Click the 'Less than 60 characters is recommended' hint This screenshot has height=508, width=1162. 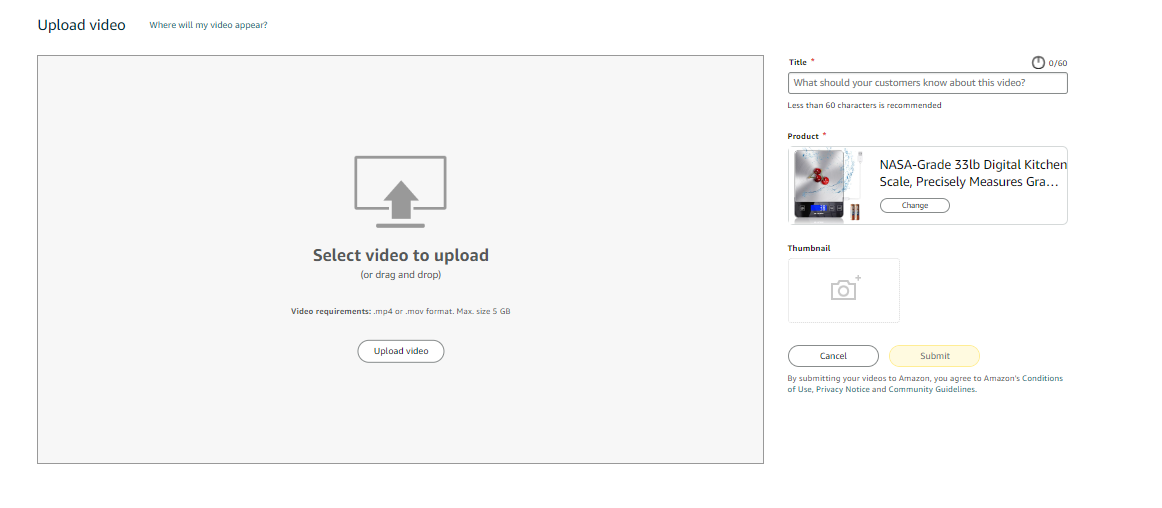point(864,105)
